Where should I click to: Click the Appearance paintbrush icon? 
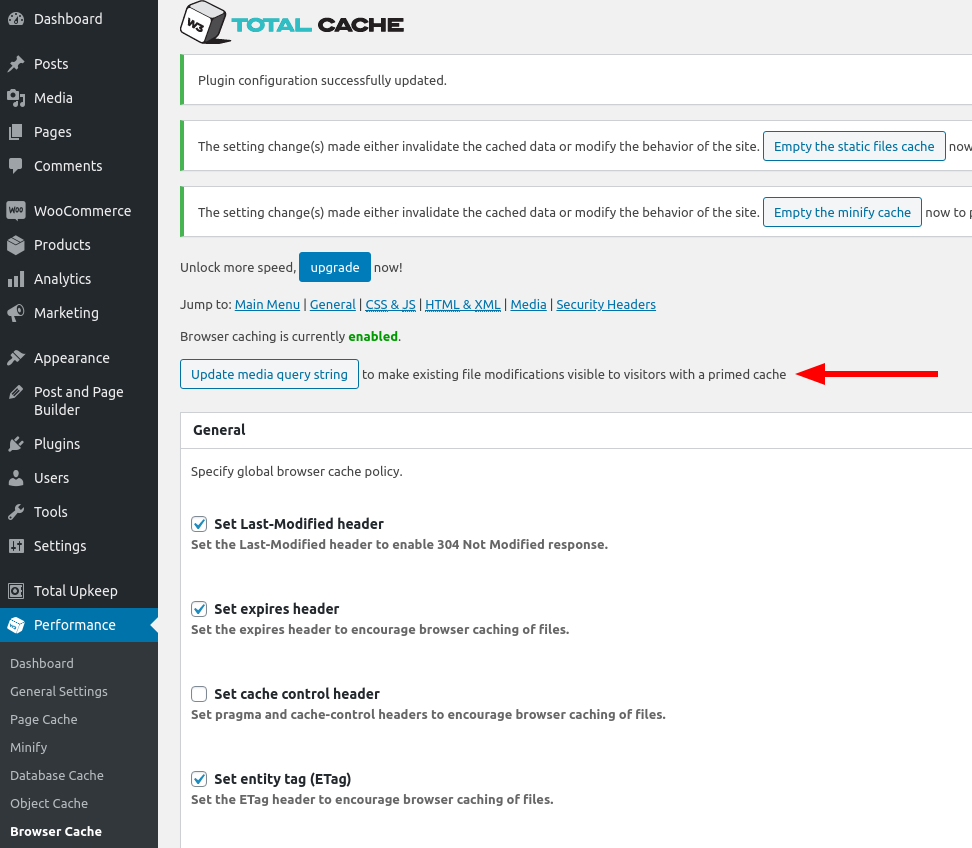[x=16, y=358]
